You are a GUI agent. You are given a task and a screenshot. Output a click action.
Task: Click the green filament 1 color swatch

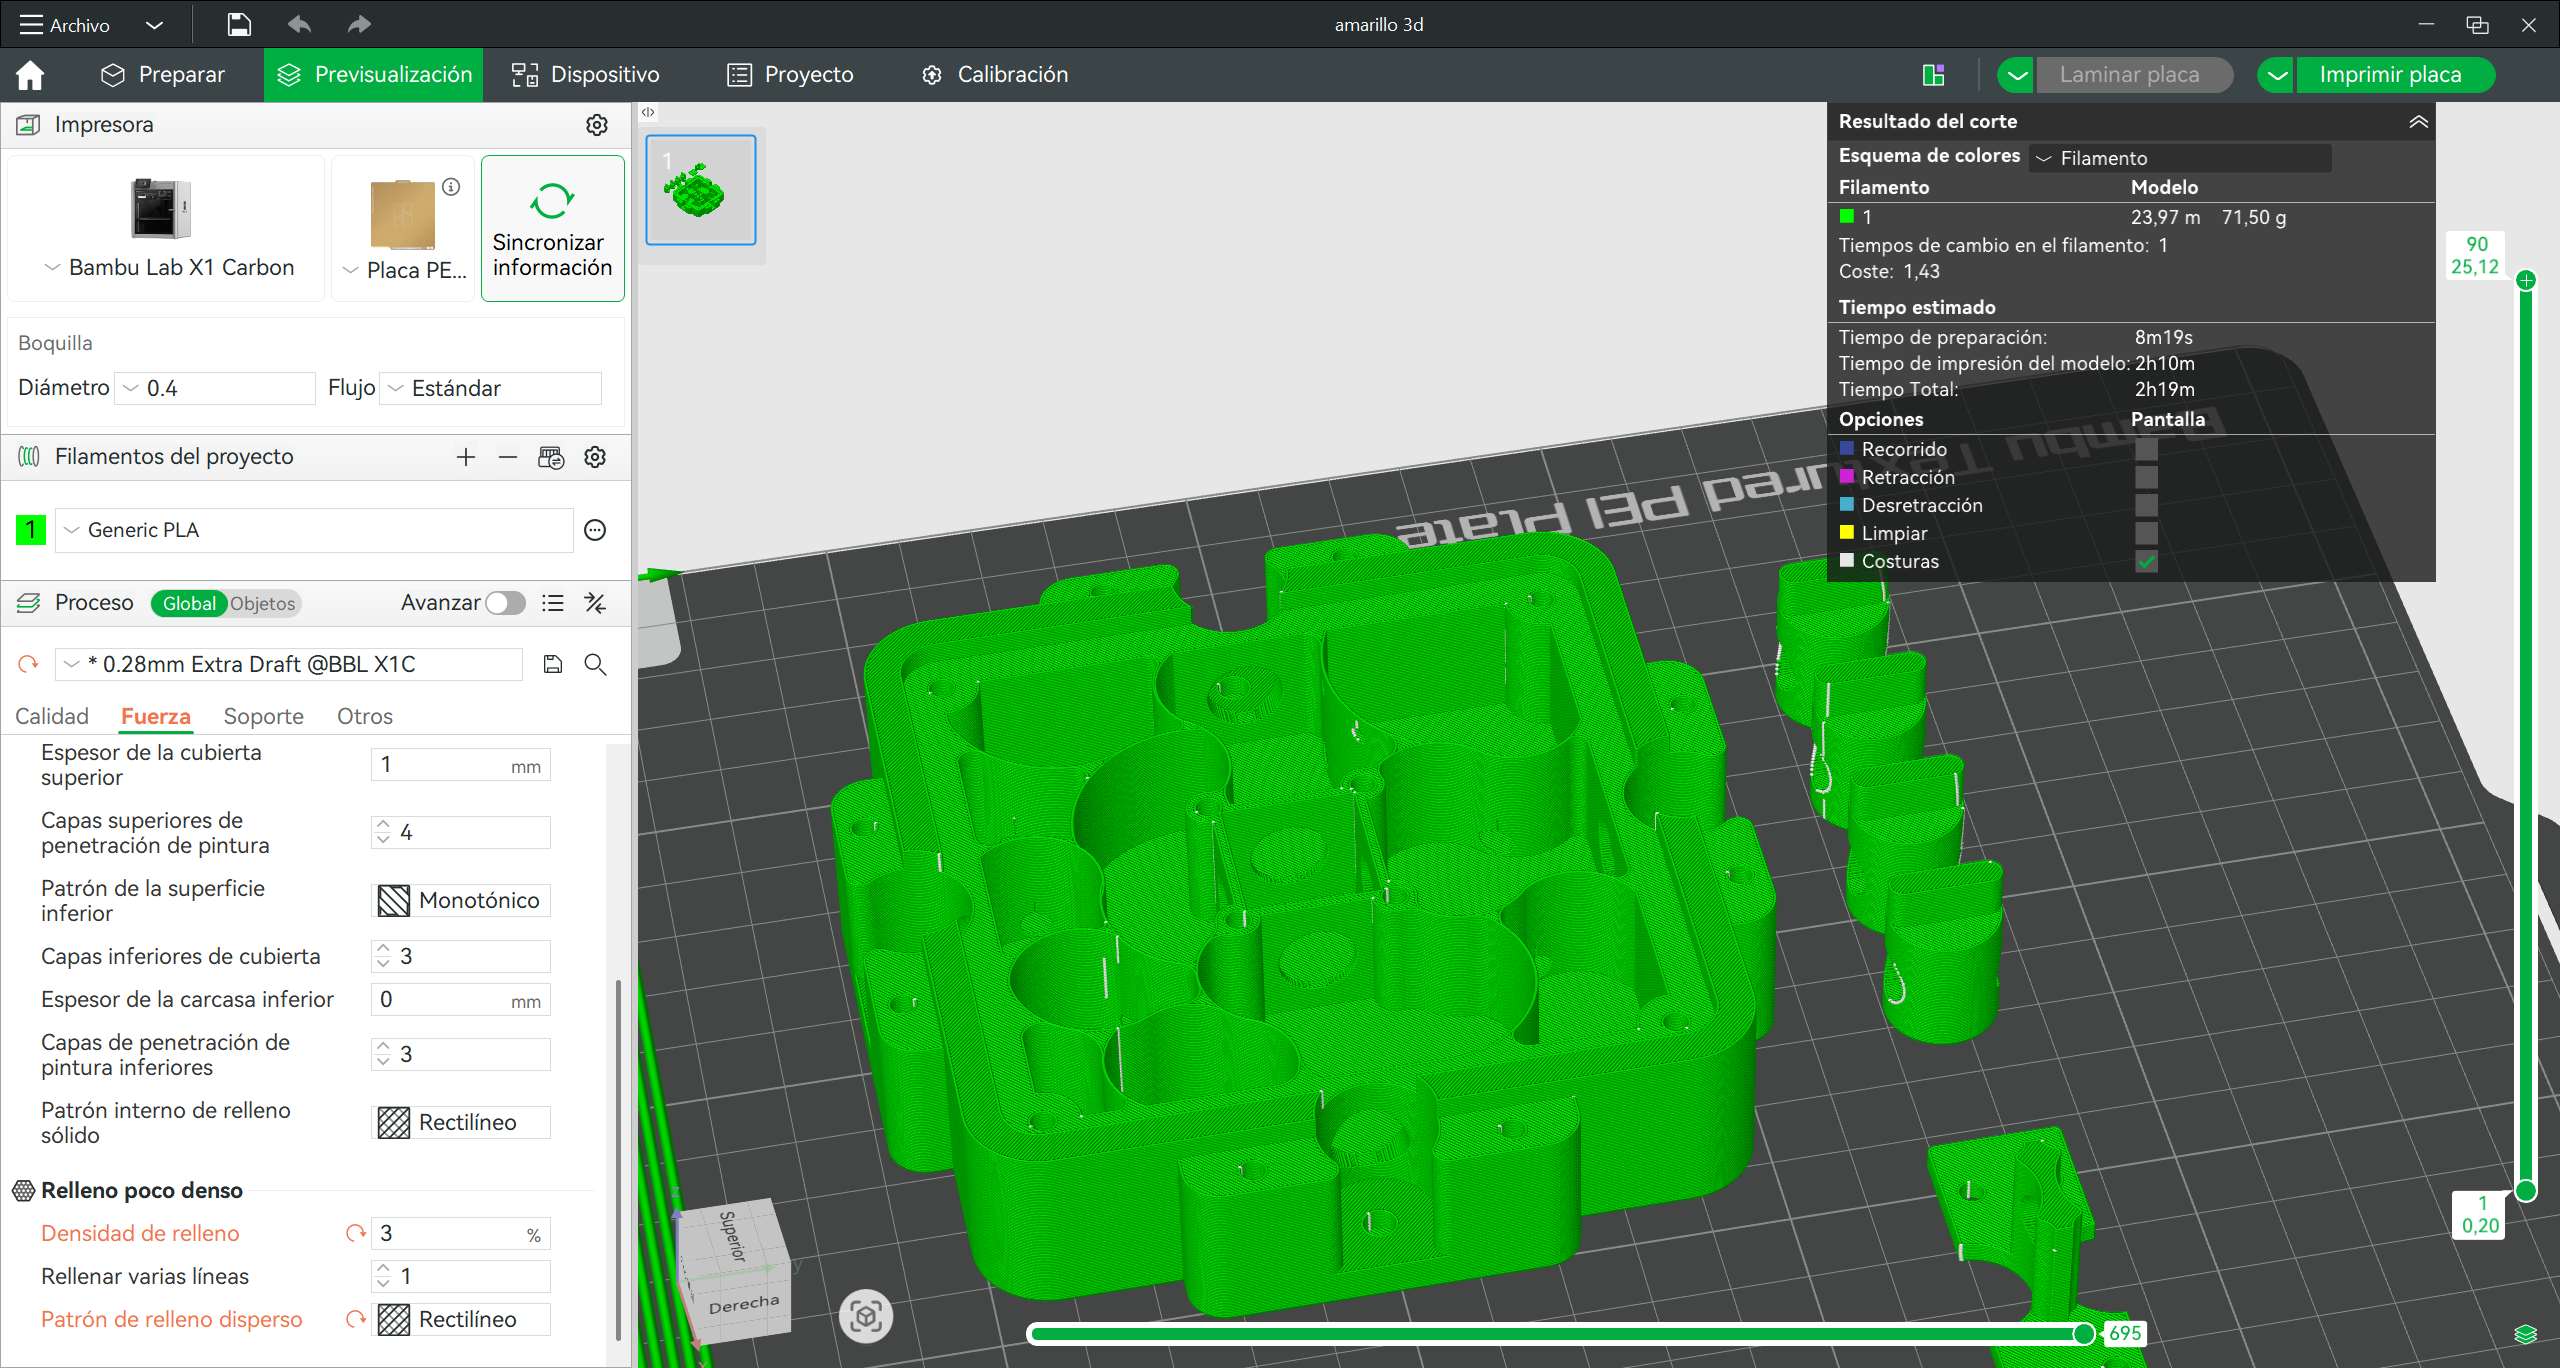pos(31,529)
